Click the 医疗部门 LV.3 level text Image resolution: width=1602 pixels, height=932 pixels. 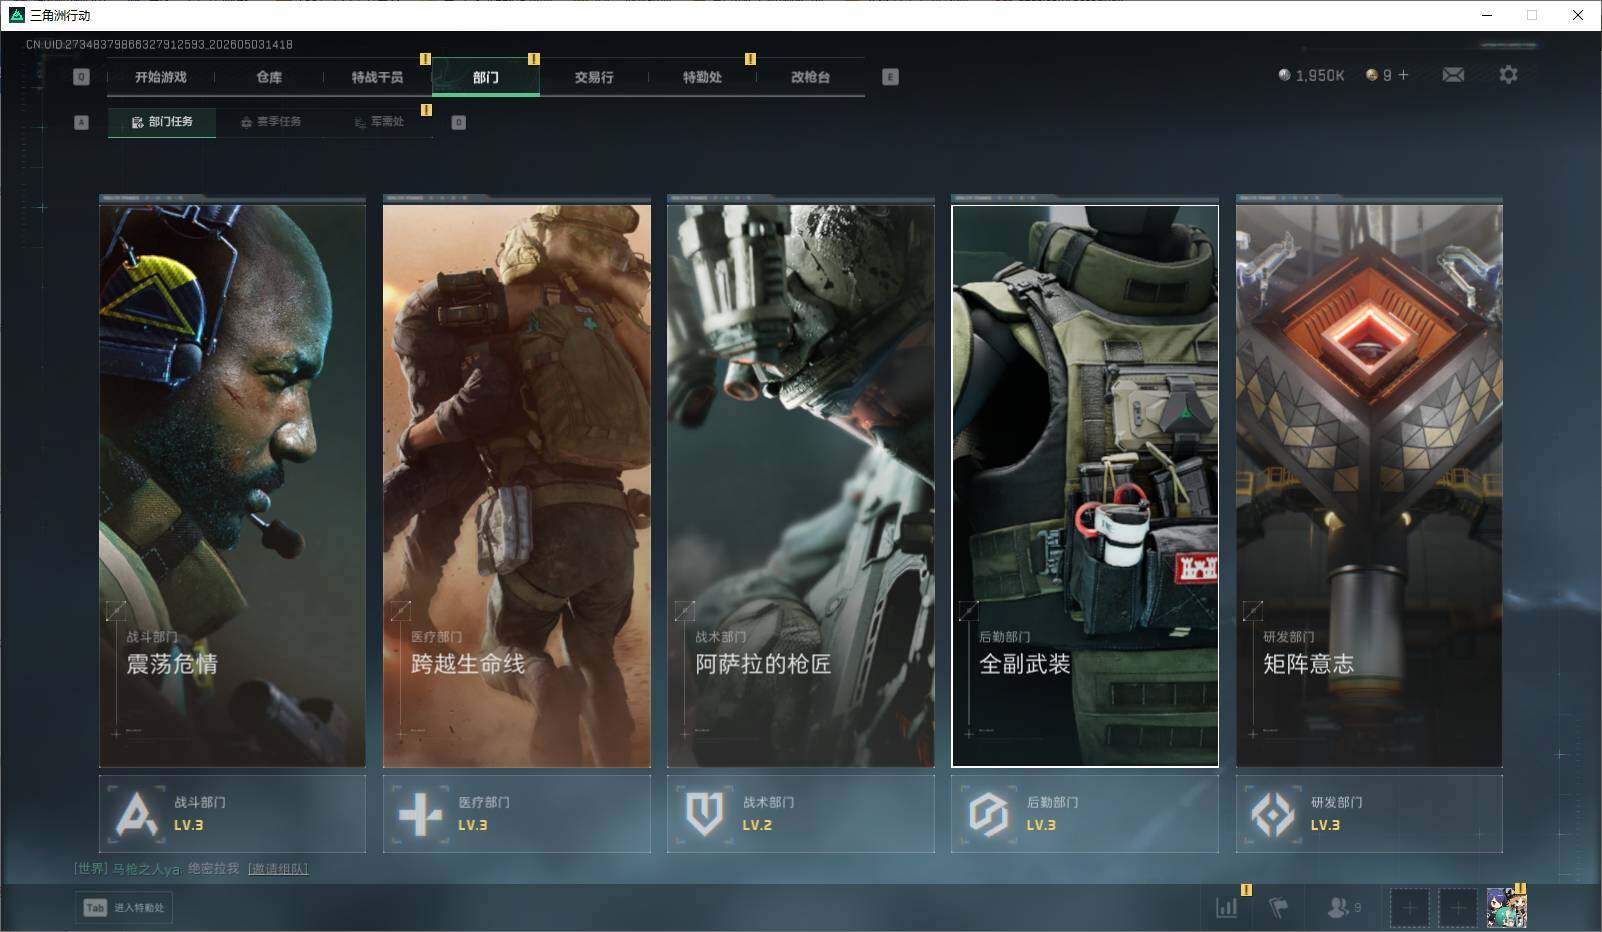point(473,825)
